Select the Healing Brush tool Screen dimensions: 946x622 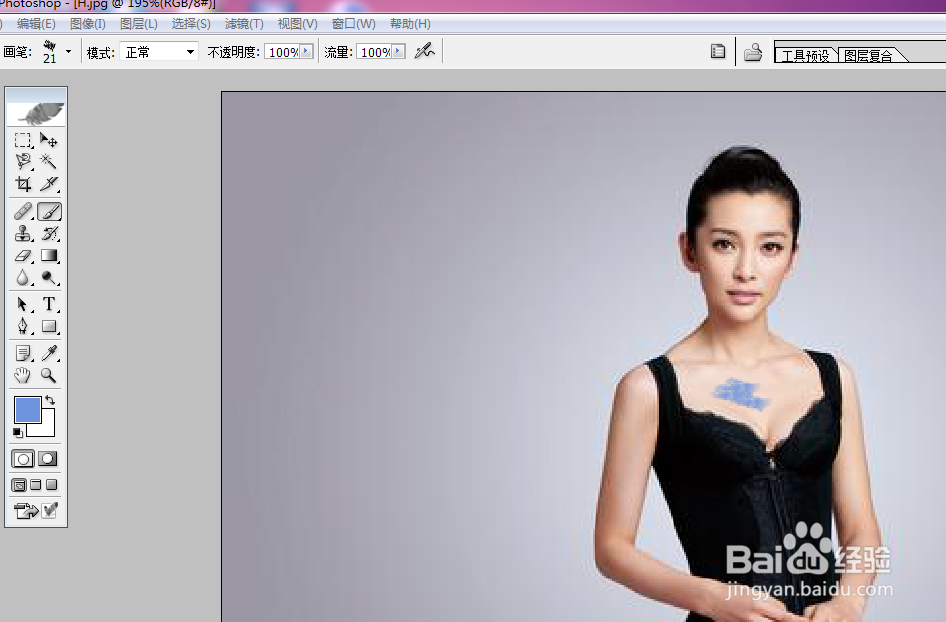(23, 212)
